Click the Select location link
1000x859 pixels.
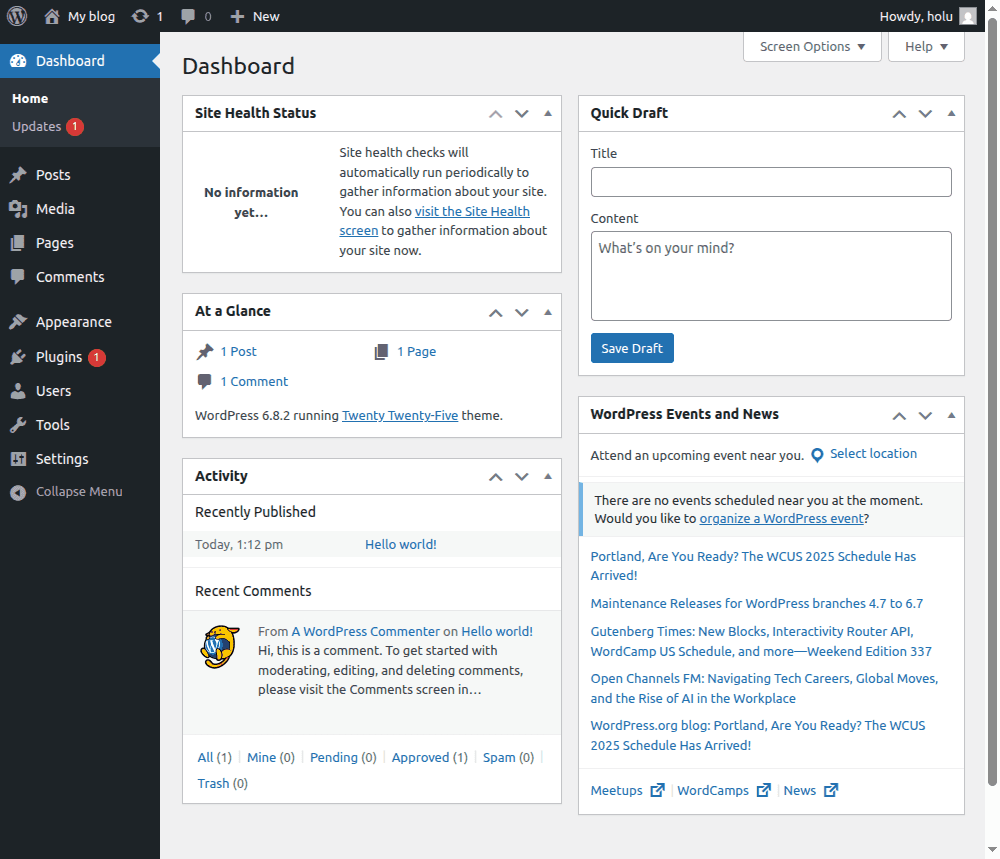coord(873,453)
